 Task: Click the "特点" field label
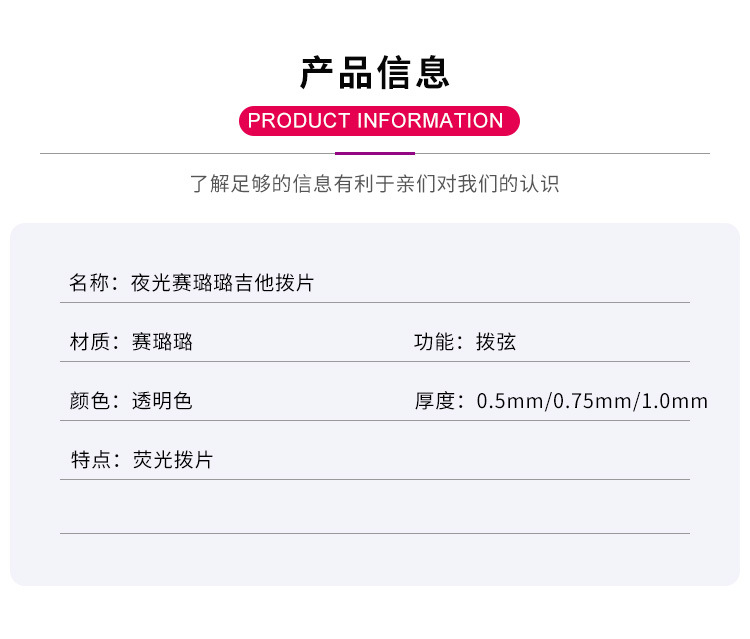click(x=89, y=460)
